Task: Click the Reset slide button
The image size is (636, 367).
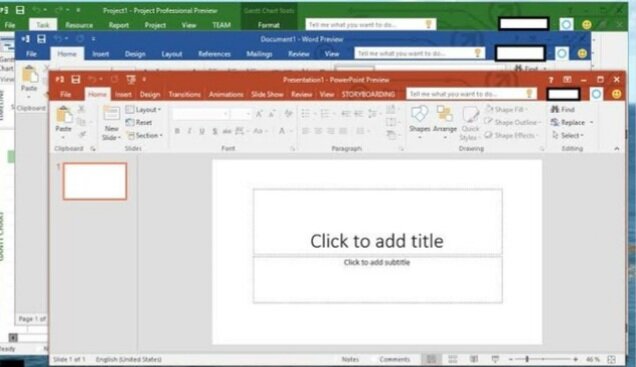Action: click(139, 122)
